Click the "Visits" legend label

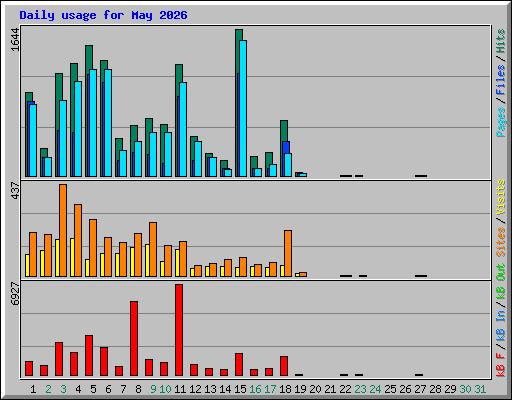(x=500, y=198)
